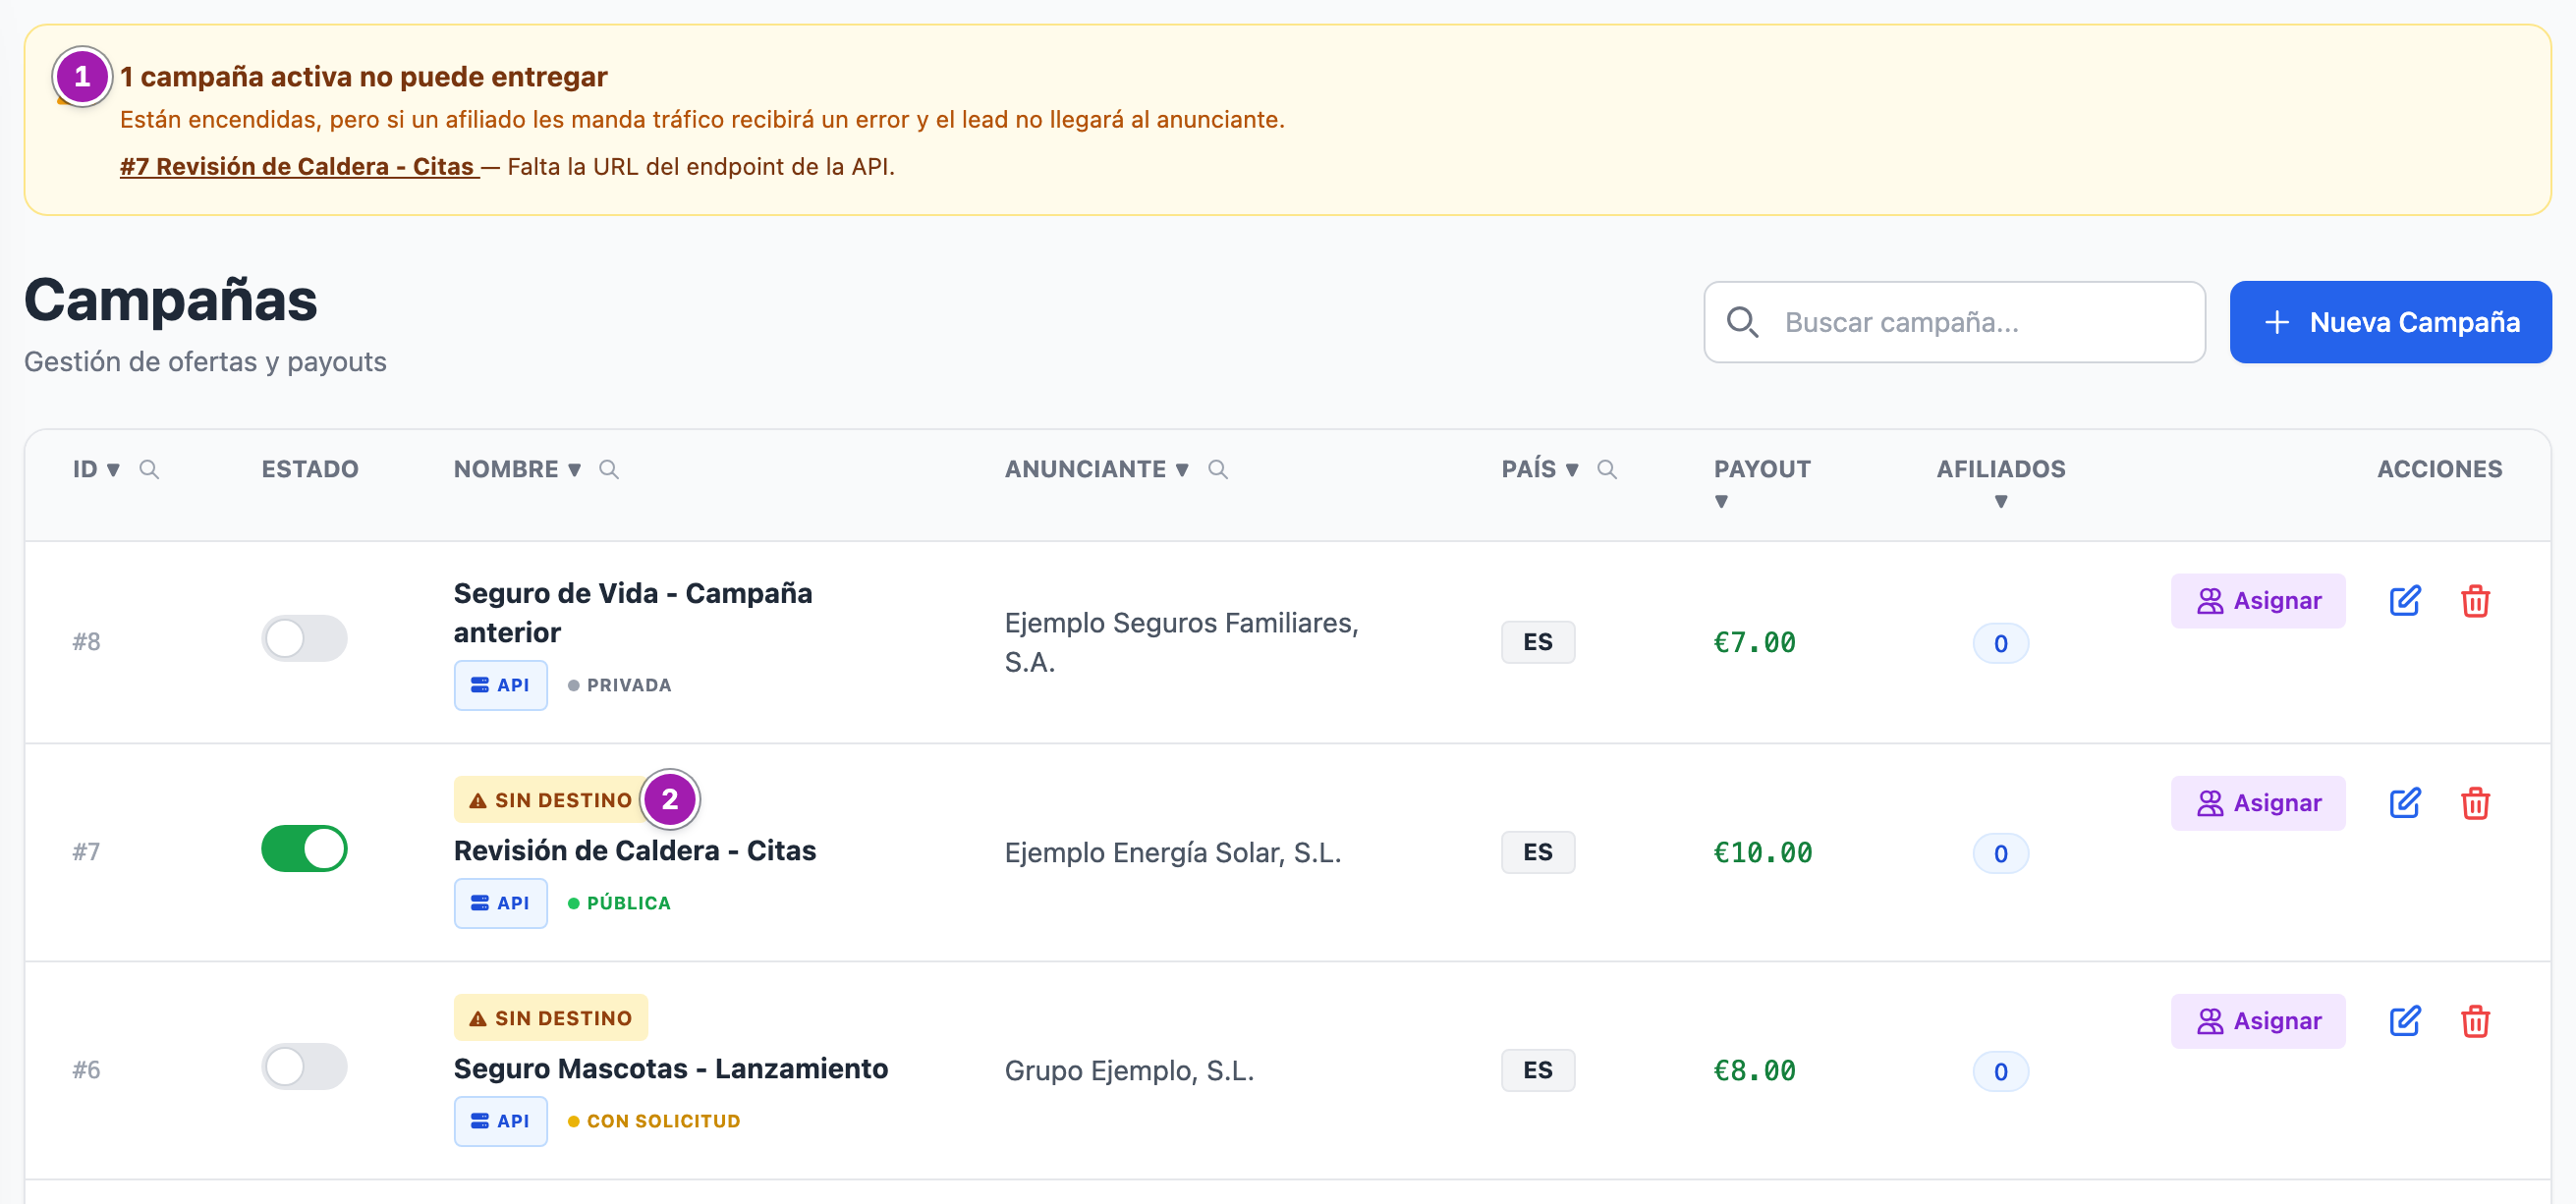The height and width of the screenshot is (1204, 2576).
Task: Click the €8.00 payout value
Action: [1755, 1071]
